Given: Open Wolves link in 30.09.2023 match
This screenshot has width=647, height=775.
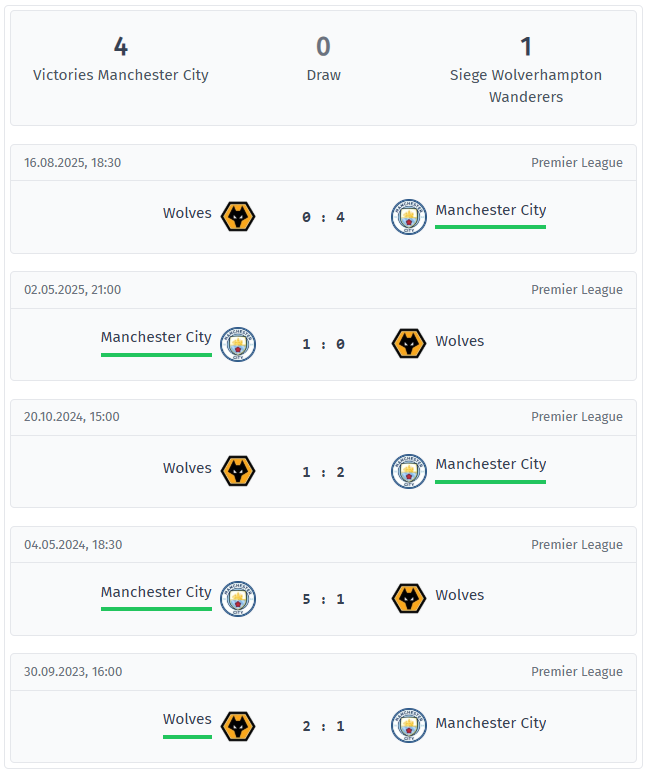Looking at the screenshot, I should pos(187,719).
